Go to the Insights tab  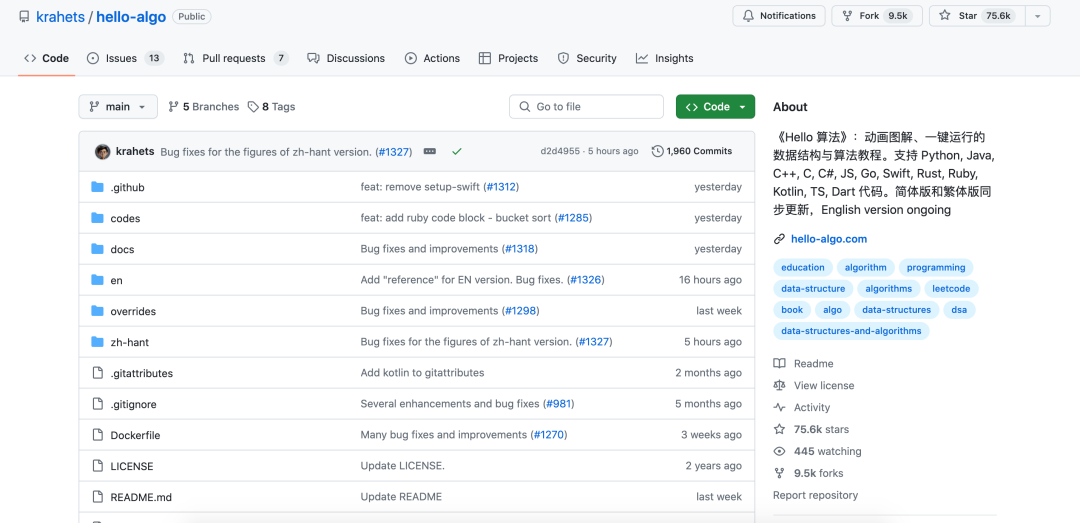pos(665,59)
